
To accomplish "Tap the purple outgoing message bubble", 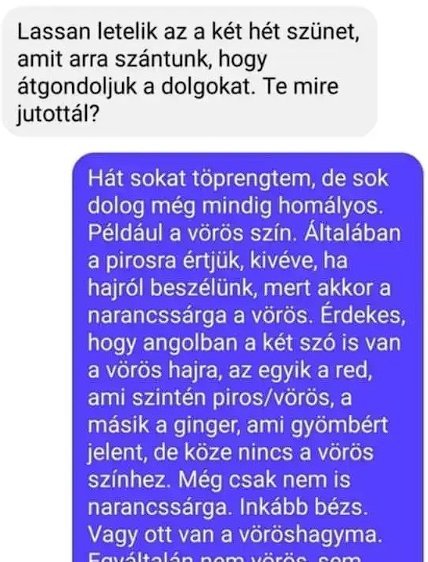I will tap(248, 357).
